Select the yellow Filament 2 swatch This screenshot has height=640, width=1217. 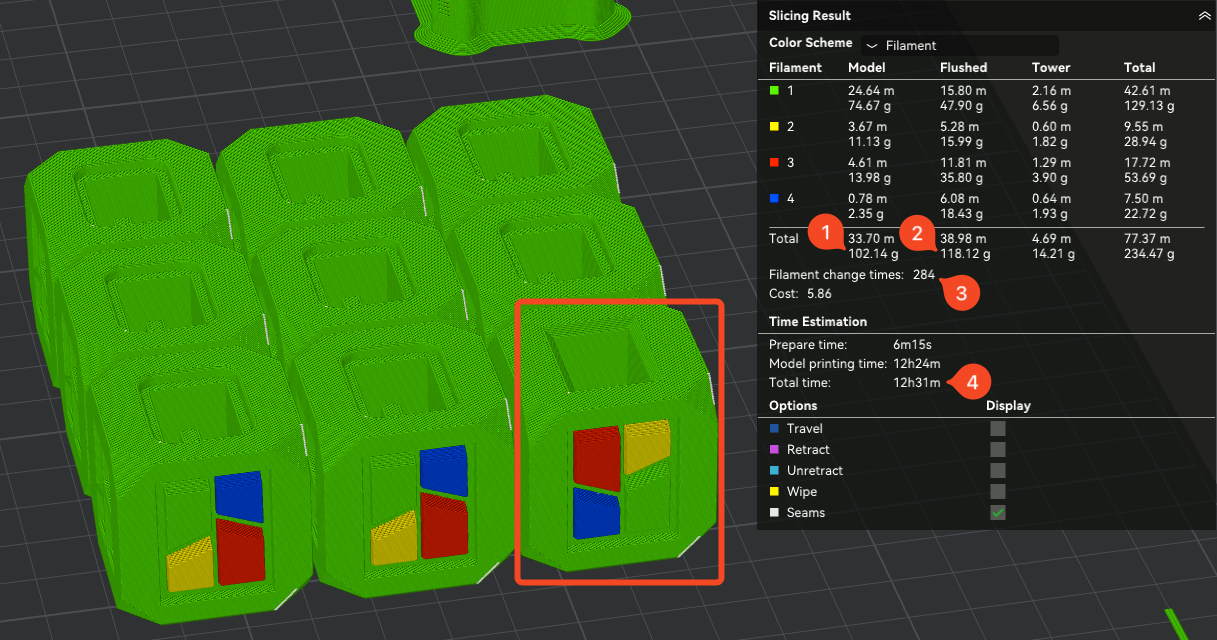pyautogui.click(x=774, y=127)
